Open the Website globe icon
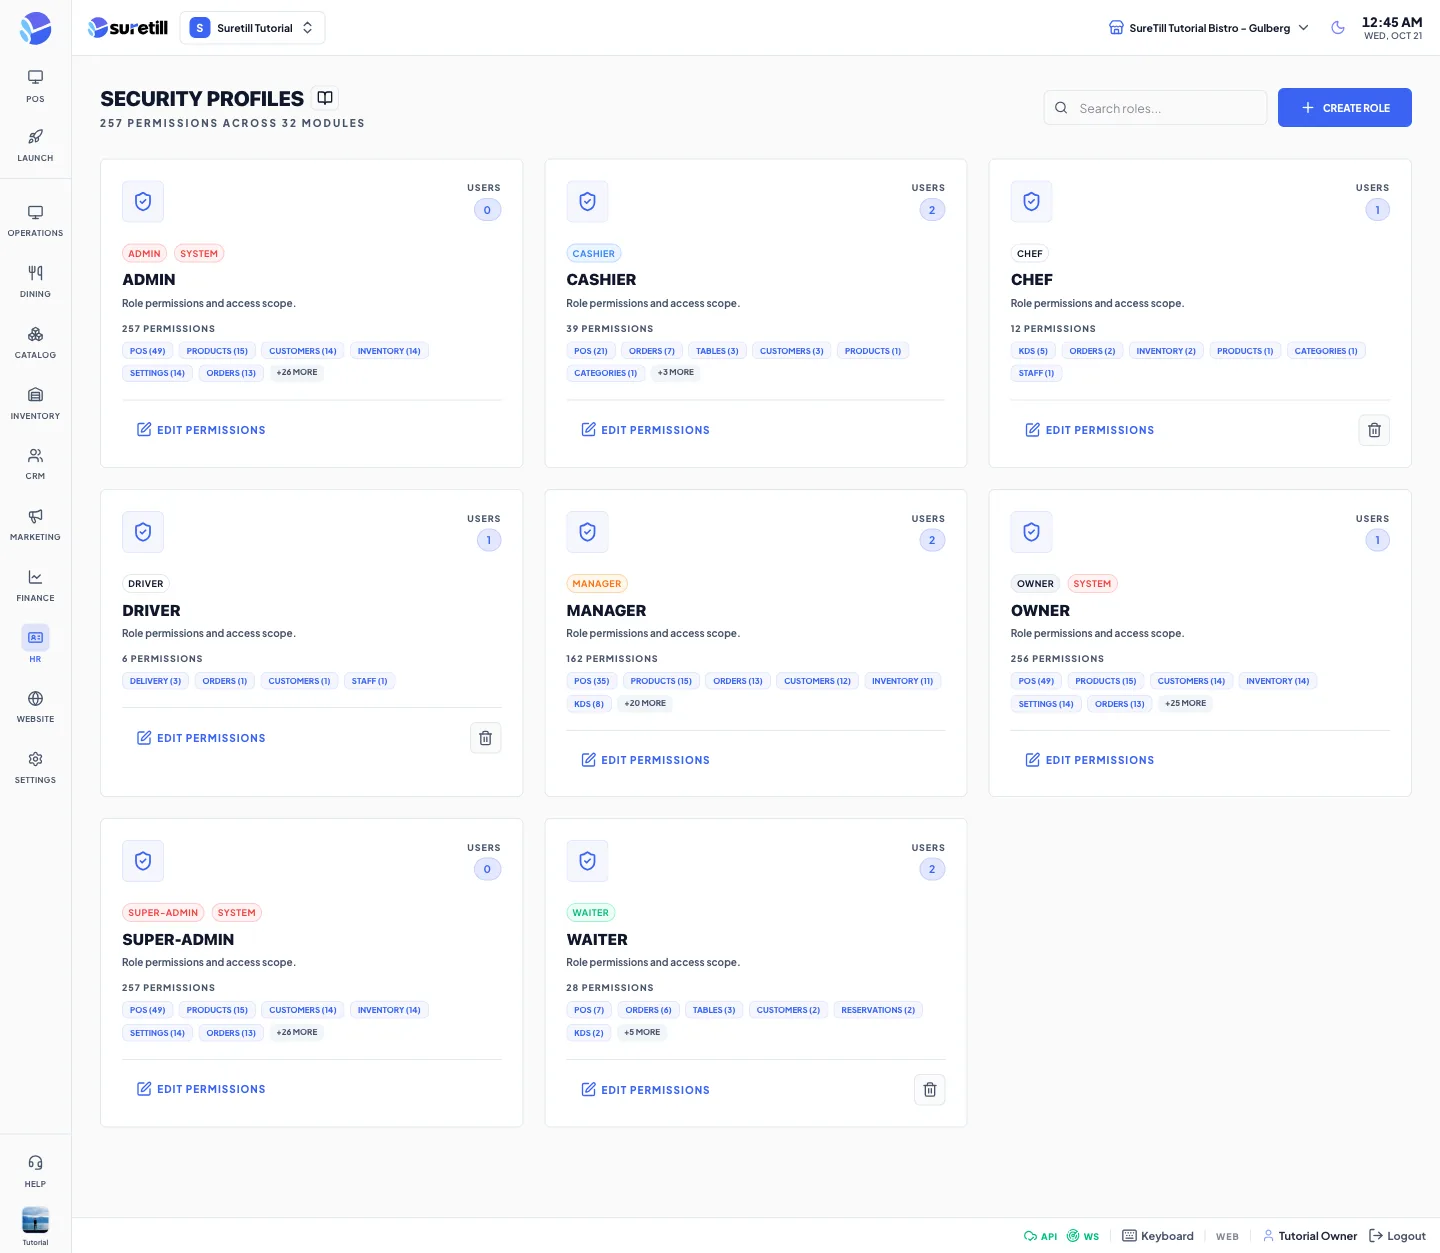The height and width of the screenshot is (1253, 1440). (35, 707)
